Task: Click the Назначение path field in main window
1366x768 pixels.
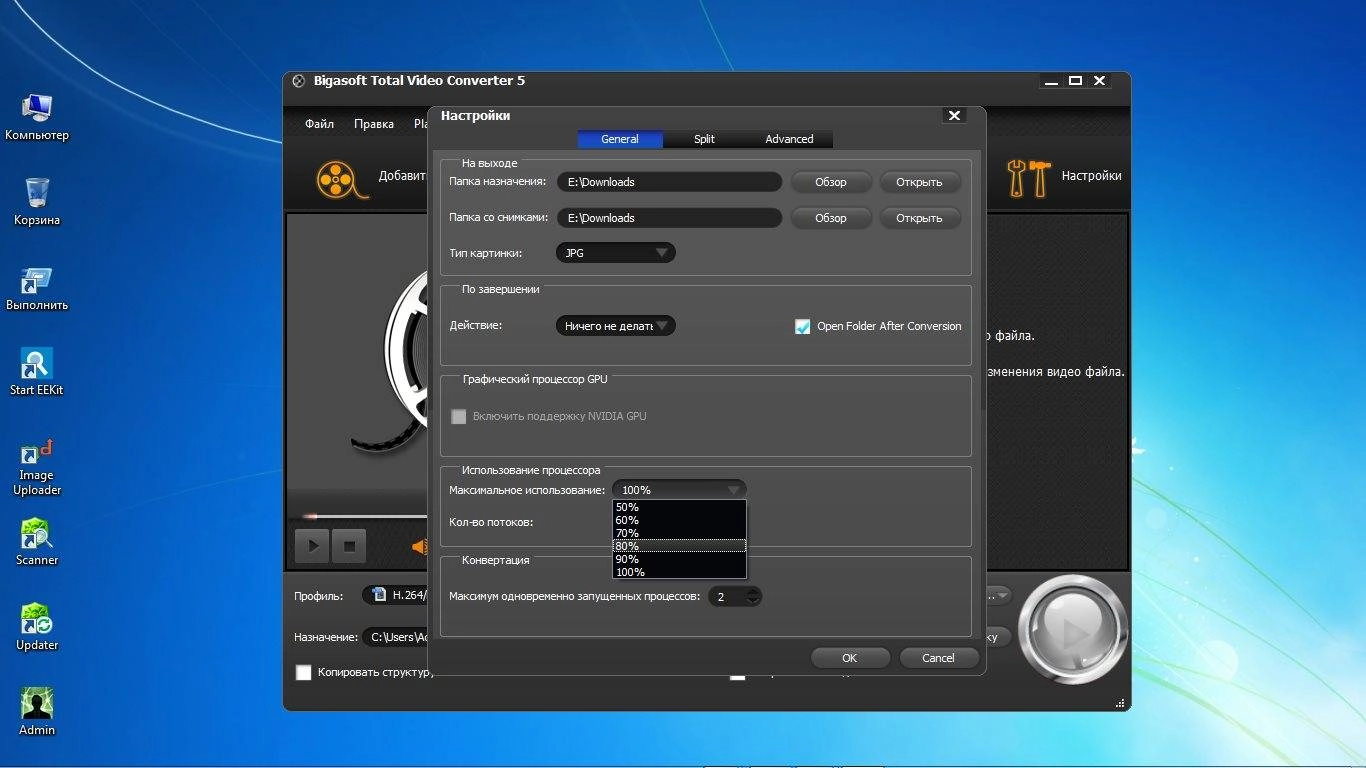Action: [x=396, y=637]
